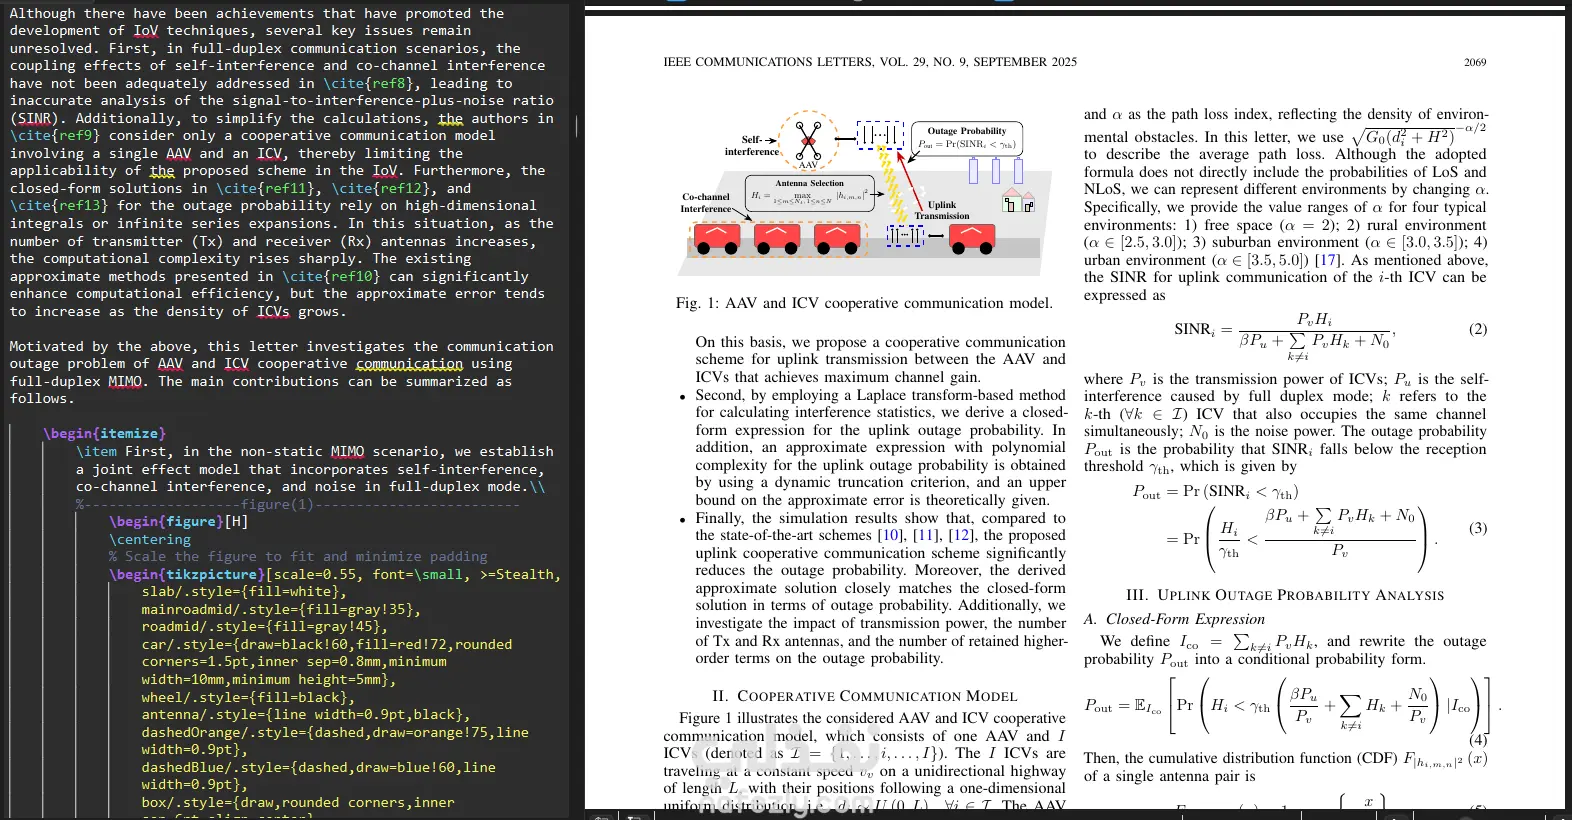Click the 'II. Cooperative Communication Model' heading

tap(865, 696)
